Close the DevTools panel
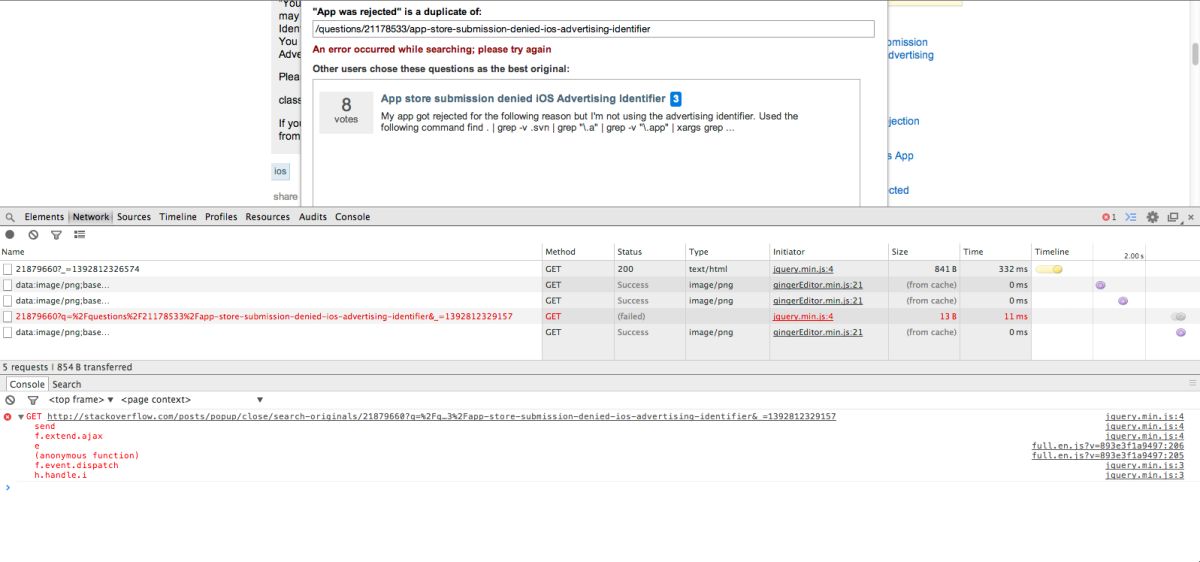This screenshot has height=562, width=1200. 1191,217
